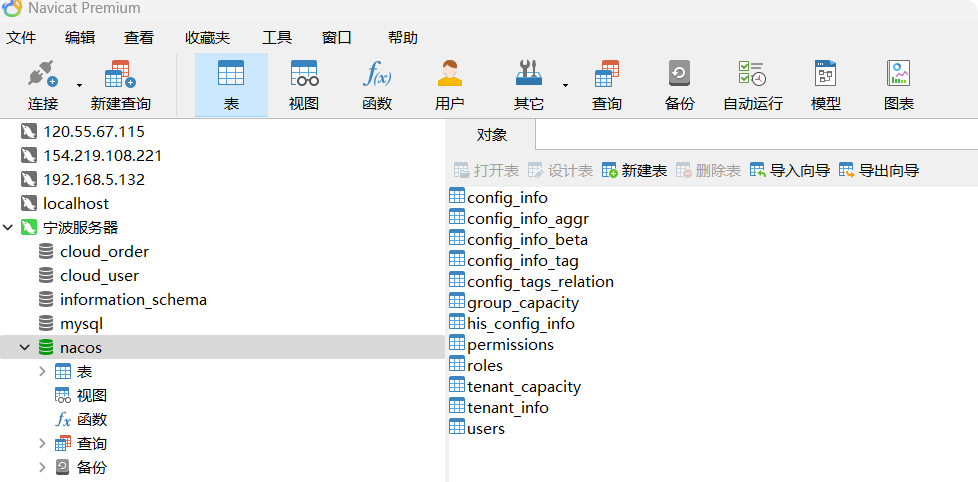Open the 查询 toolbar item
This screenshot has height=482, width=978.
pyautogui.click(x=607, y=85)
